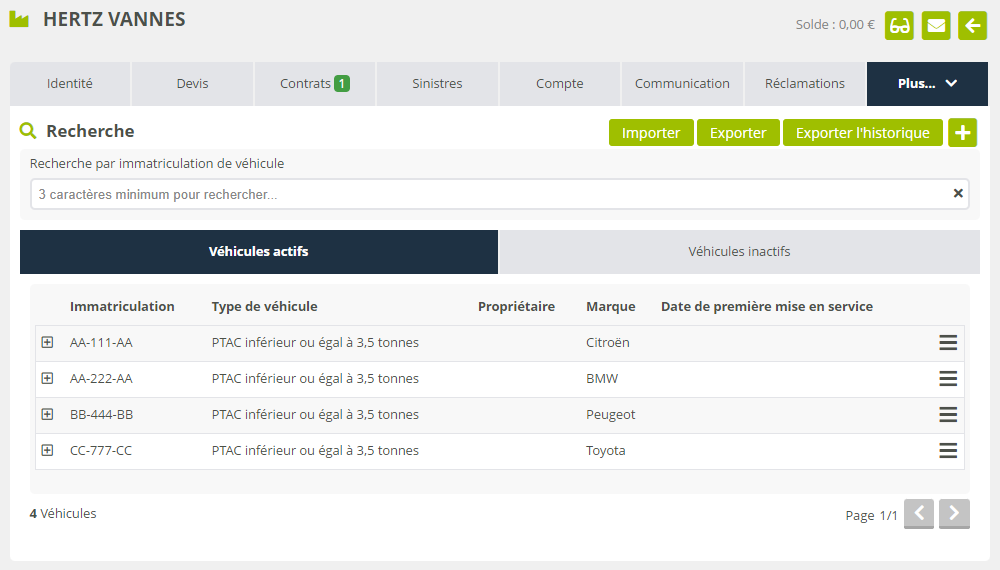Click the glasses view icon in header
This screenshot has width=1000, height=570.
point(899,25)
